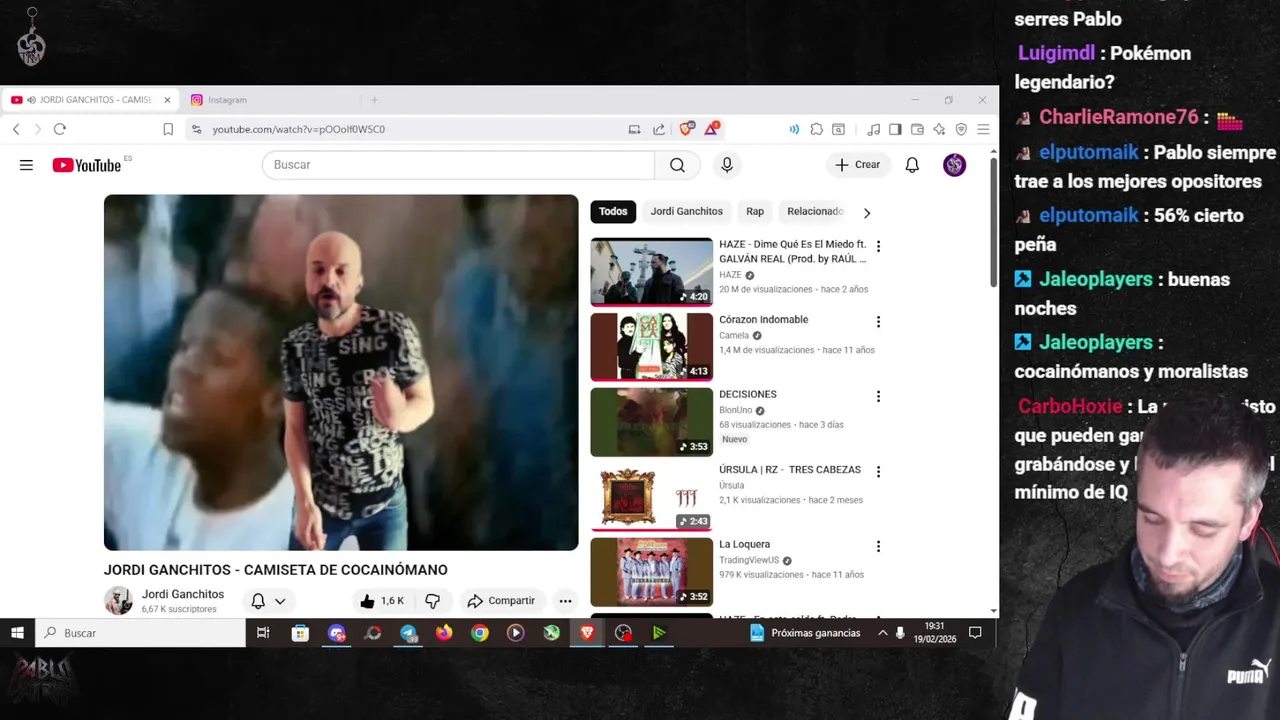Switch to the Instagram tab
1280x720 pixels.
(268, 100)
